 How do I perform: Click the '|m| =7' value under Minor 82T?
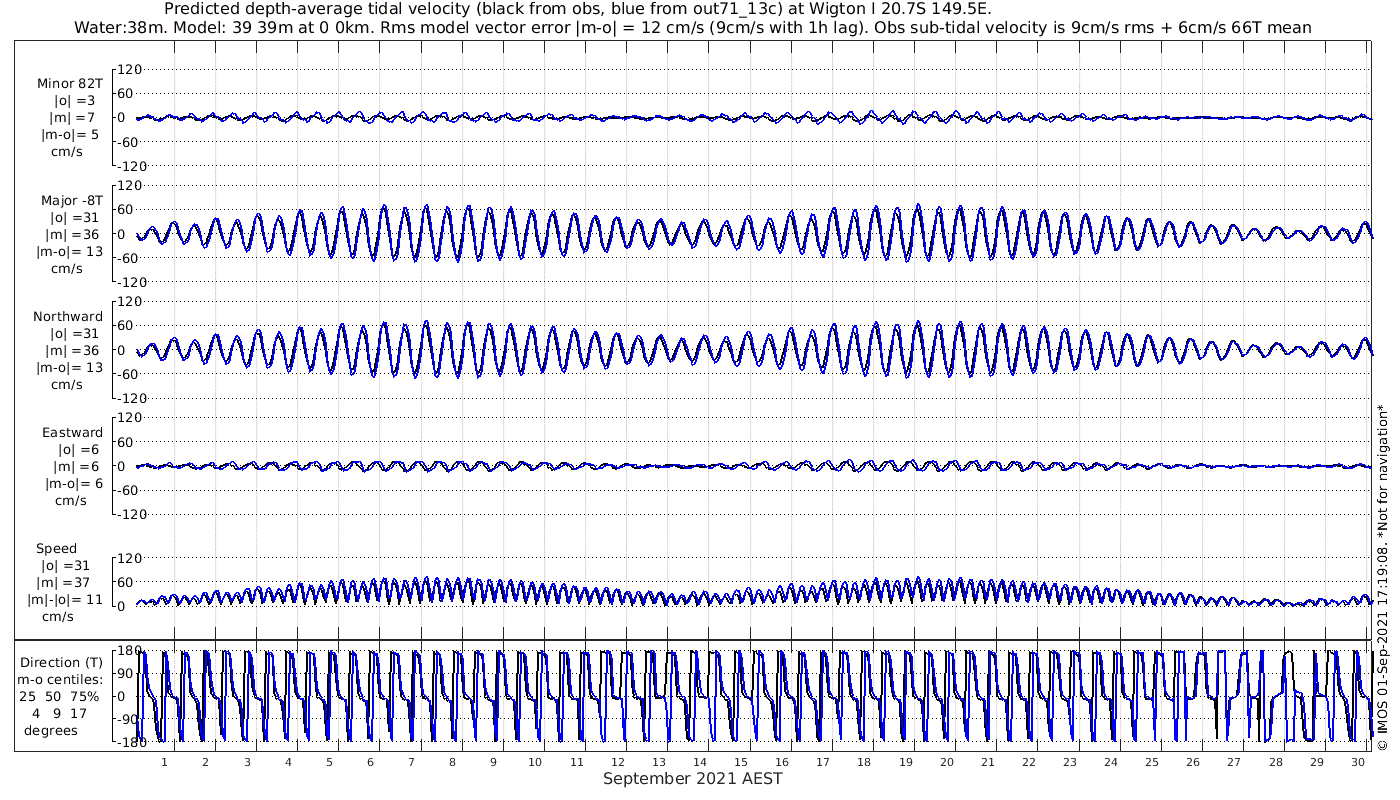pyautogui.click(x=74, y=118)
